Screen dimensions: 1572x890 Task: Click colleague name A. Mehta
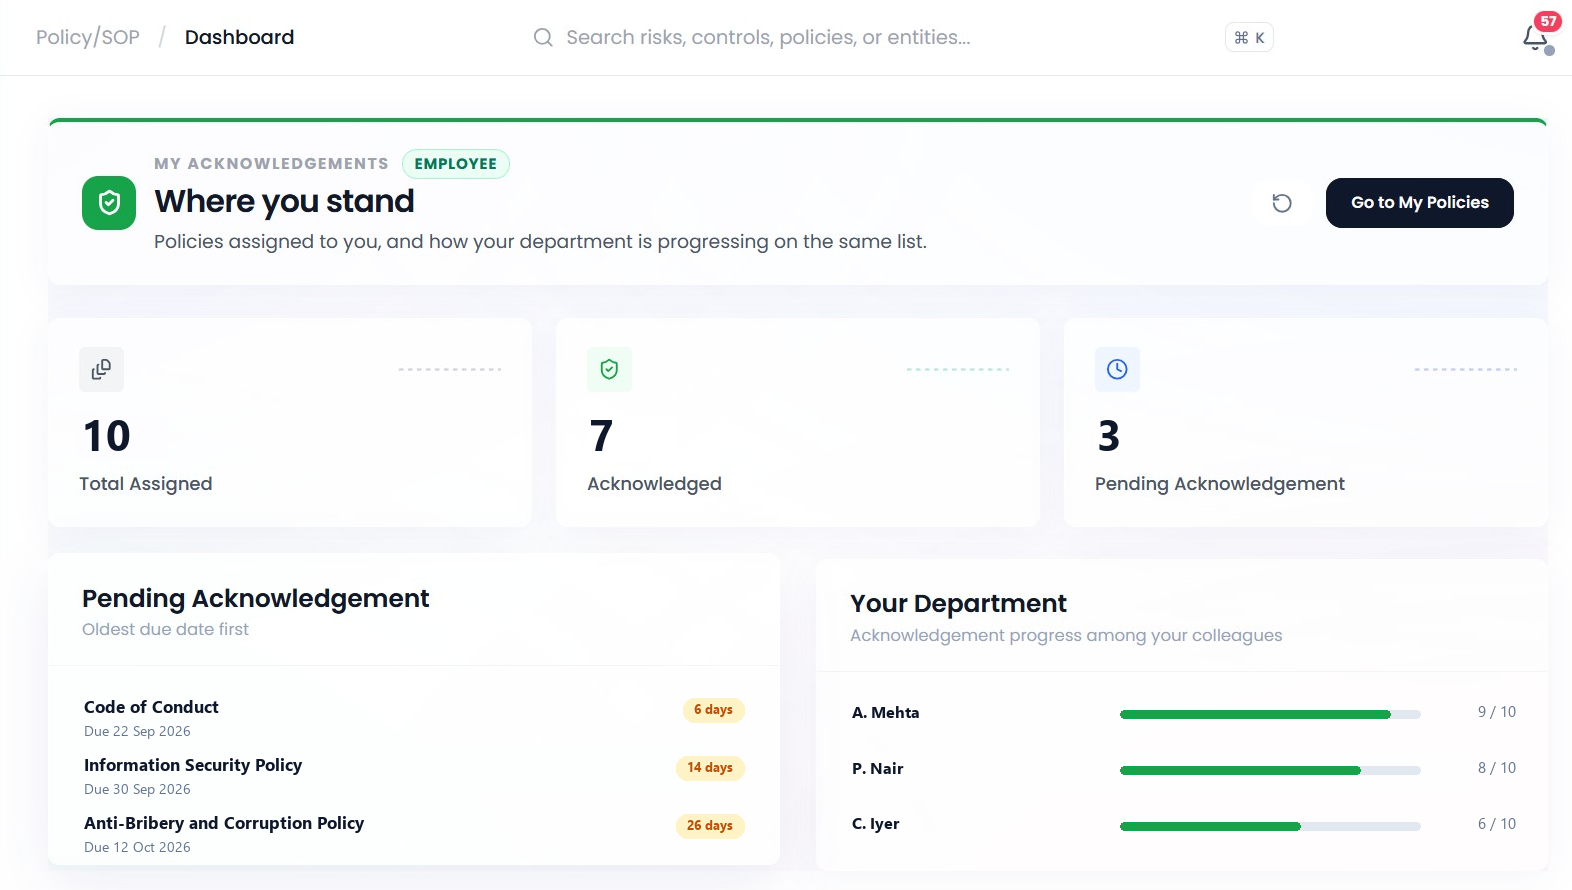click(886, 713)
